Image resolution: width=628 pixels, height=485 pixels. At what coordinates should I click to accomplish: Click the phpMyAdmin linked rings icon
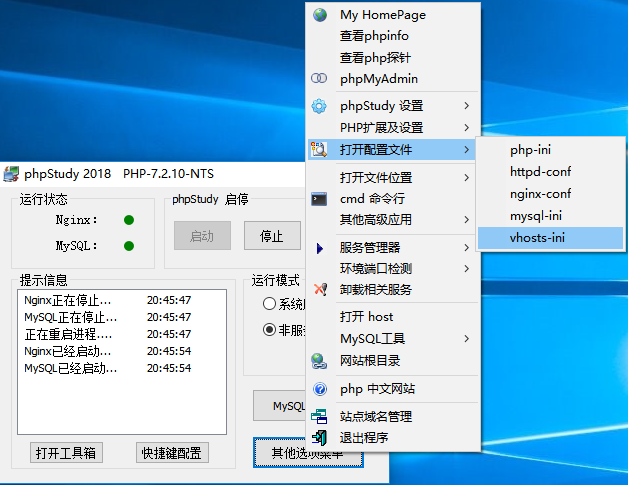tap(319, 78)
